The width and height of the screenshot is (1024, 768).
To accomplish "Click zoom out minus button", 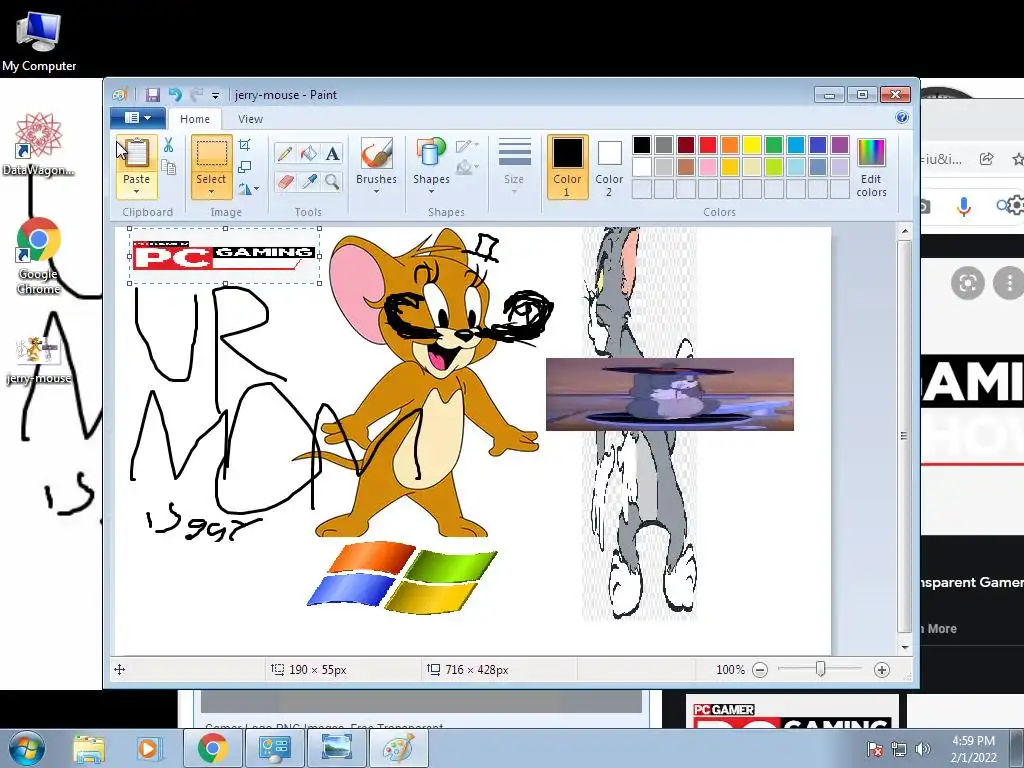I will (x=760, y=670).
